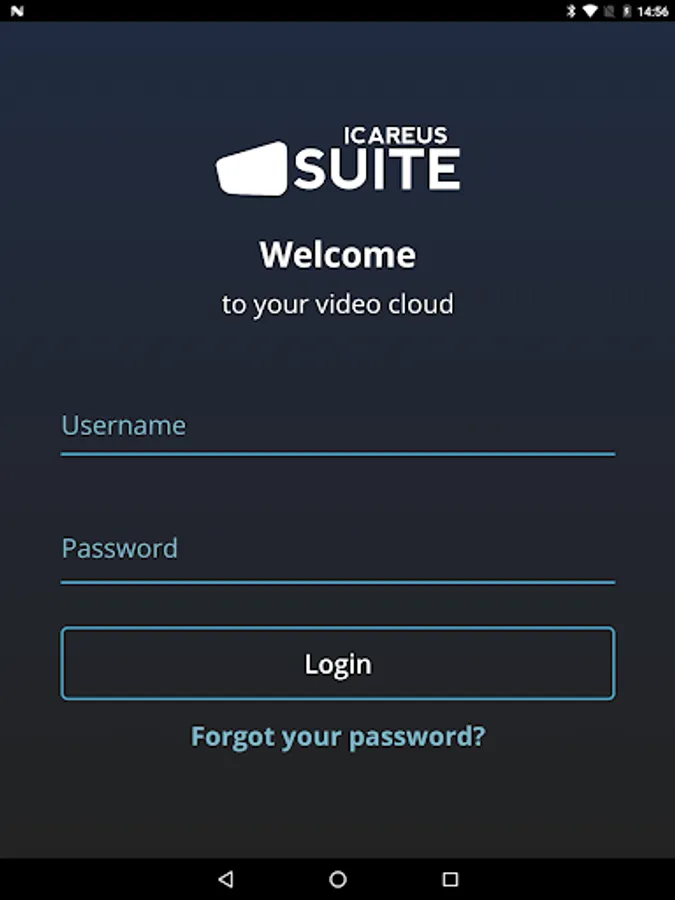
Task: Tap the large SUITE wordmark
Action: (x=377, y=169)
